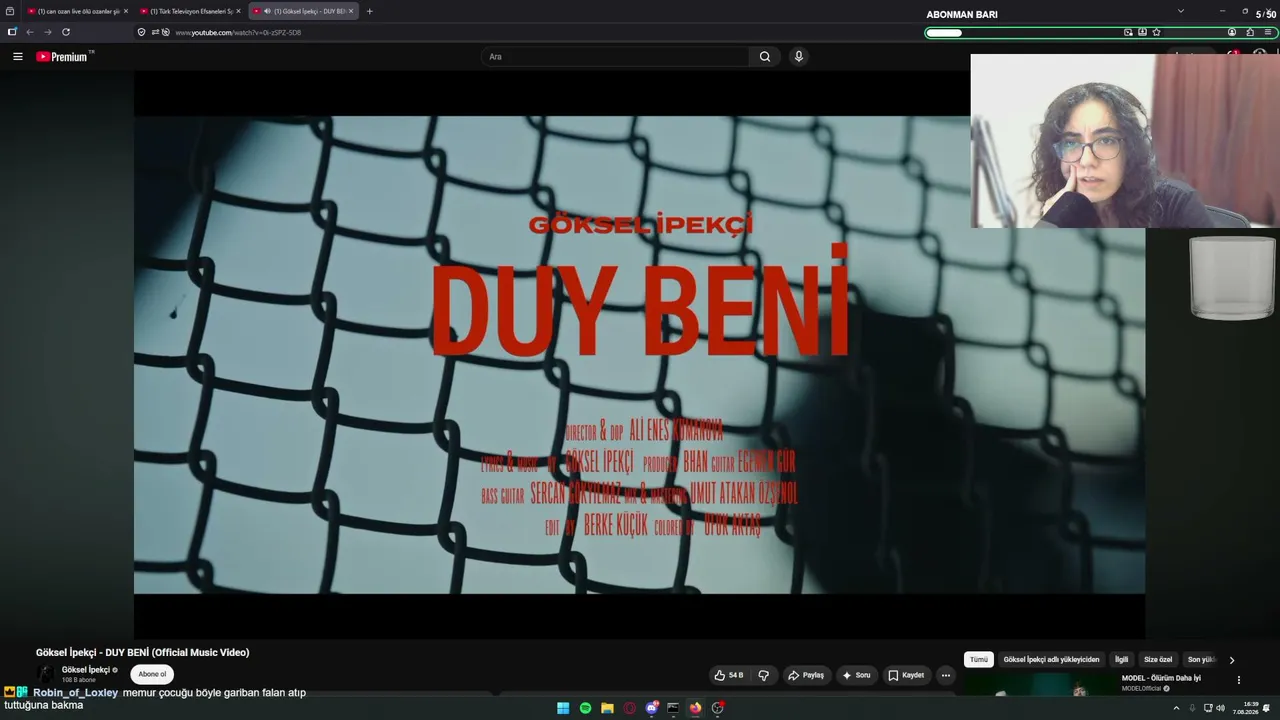This screenshot has width=1280, height=720.
Task: Open more actions for the video
Action: coord(946,675)
